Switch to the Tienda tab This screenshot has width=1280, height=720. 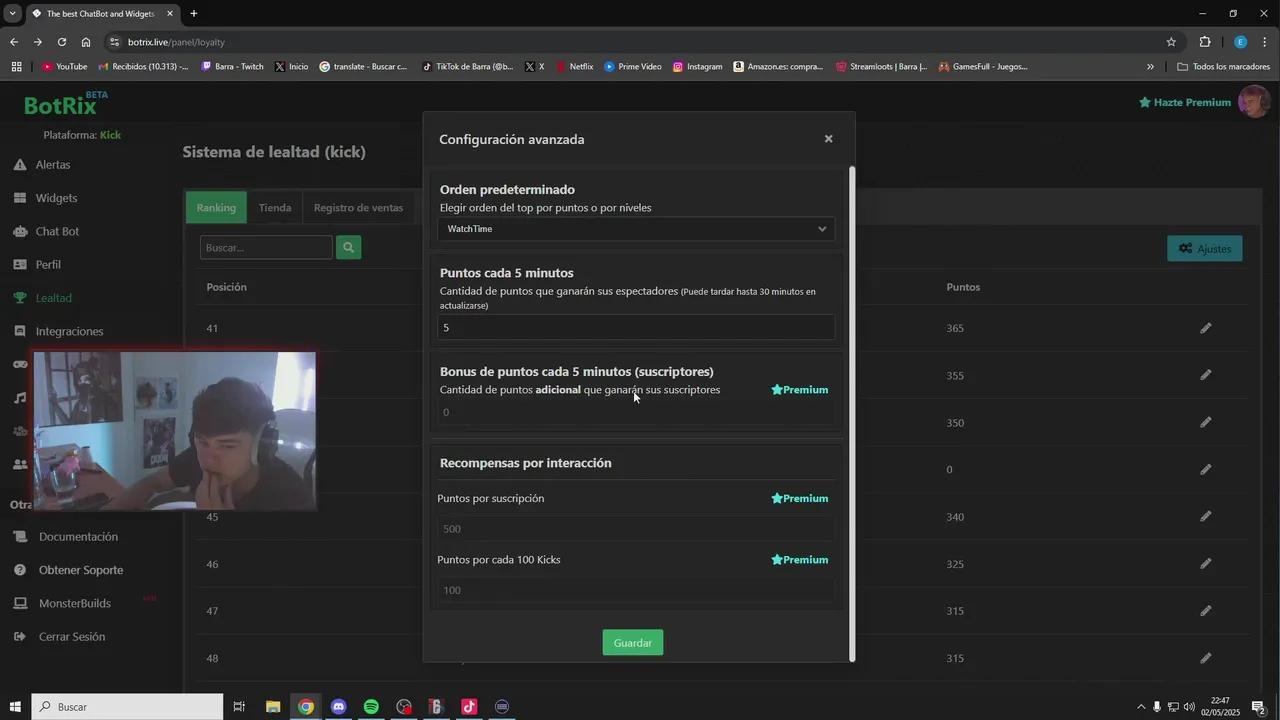[x=275, y=208]
